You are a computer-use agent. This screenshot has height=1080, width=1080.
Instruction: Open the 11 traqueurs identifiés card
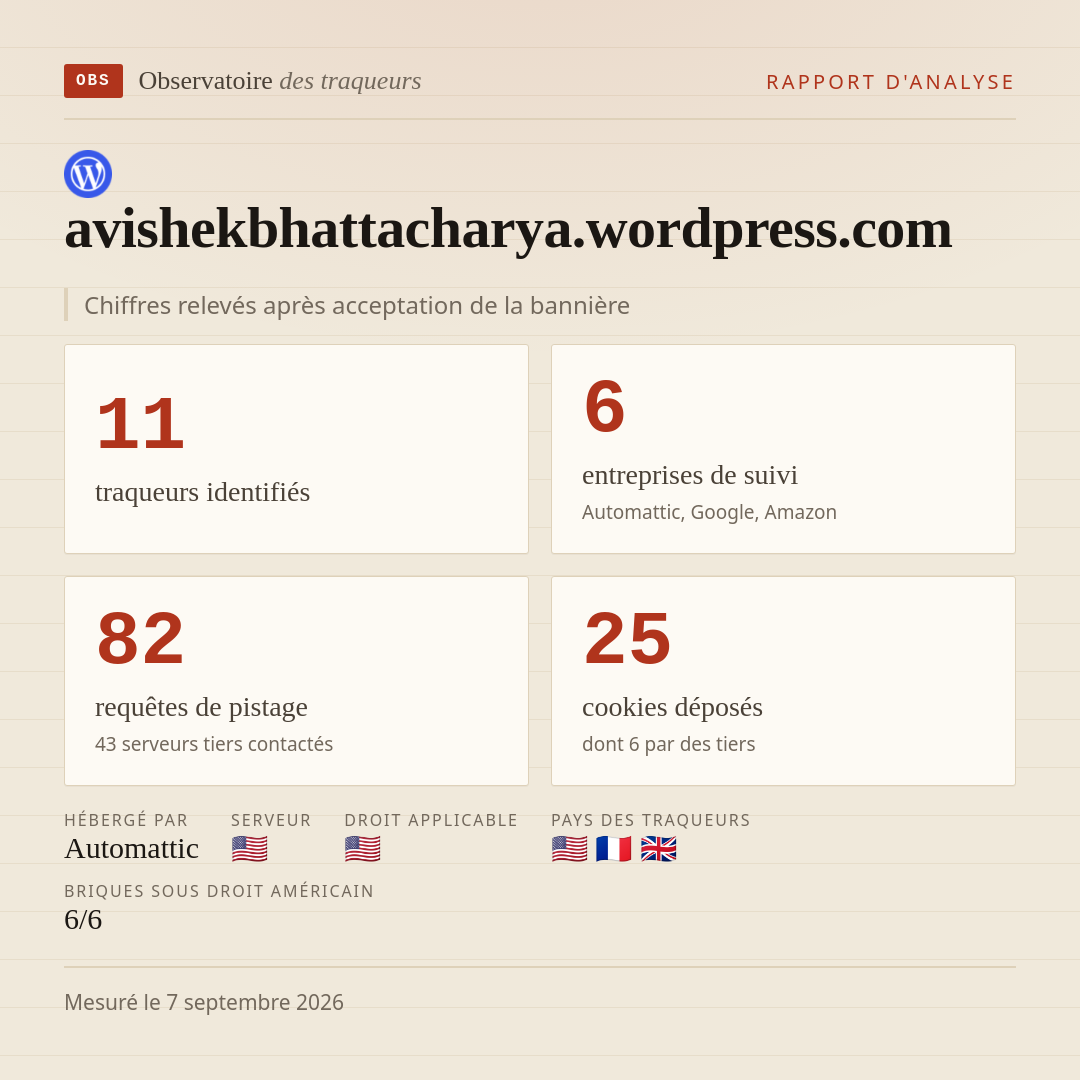point(296,449)
